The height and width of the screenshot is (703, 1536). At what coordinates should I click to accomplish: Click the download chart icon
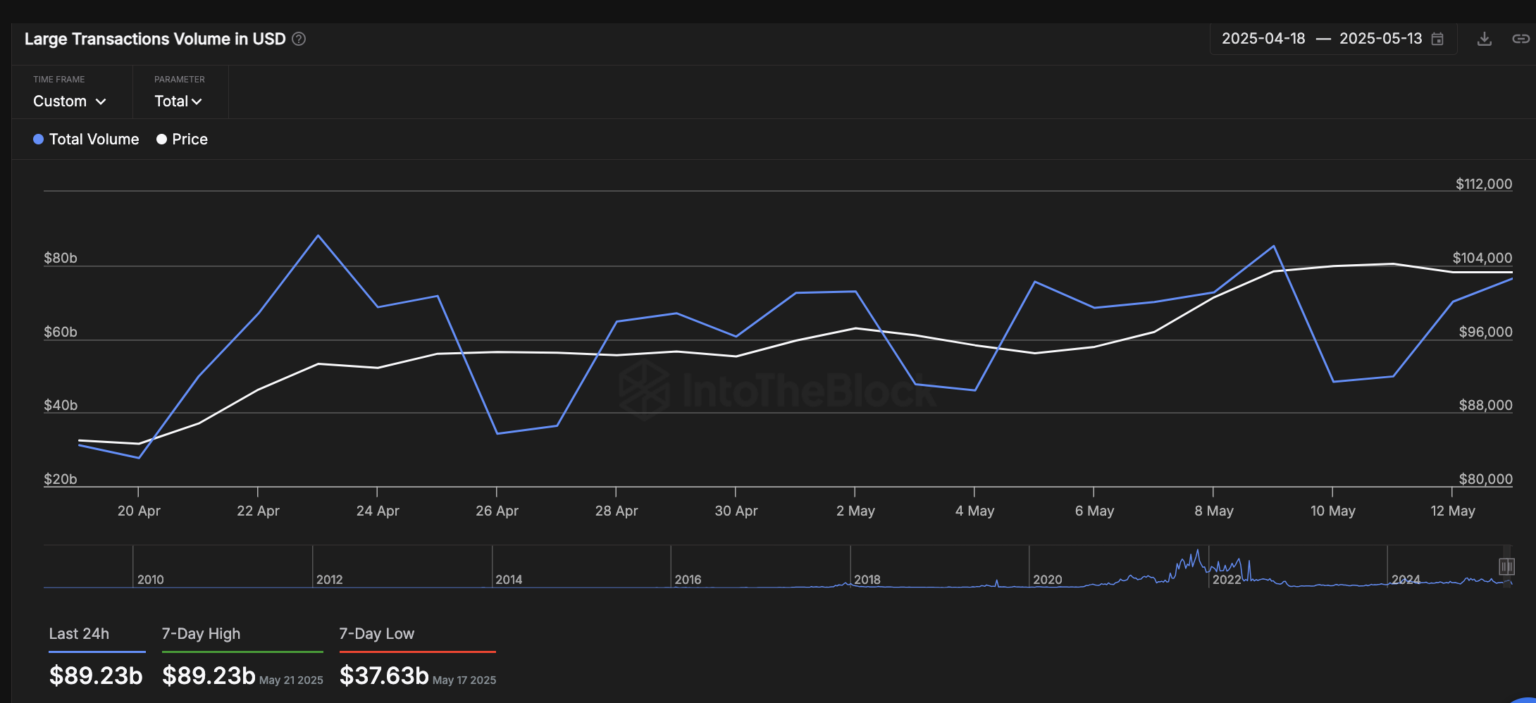coord(1484,38)
